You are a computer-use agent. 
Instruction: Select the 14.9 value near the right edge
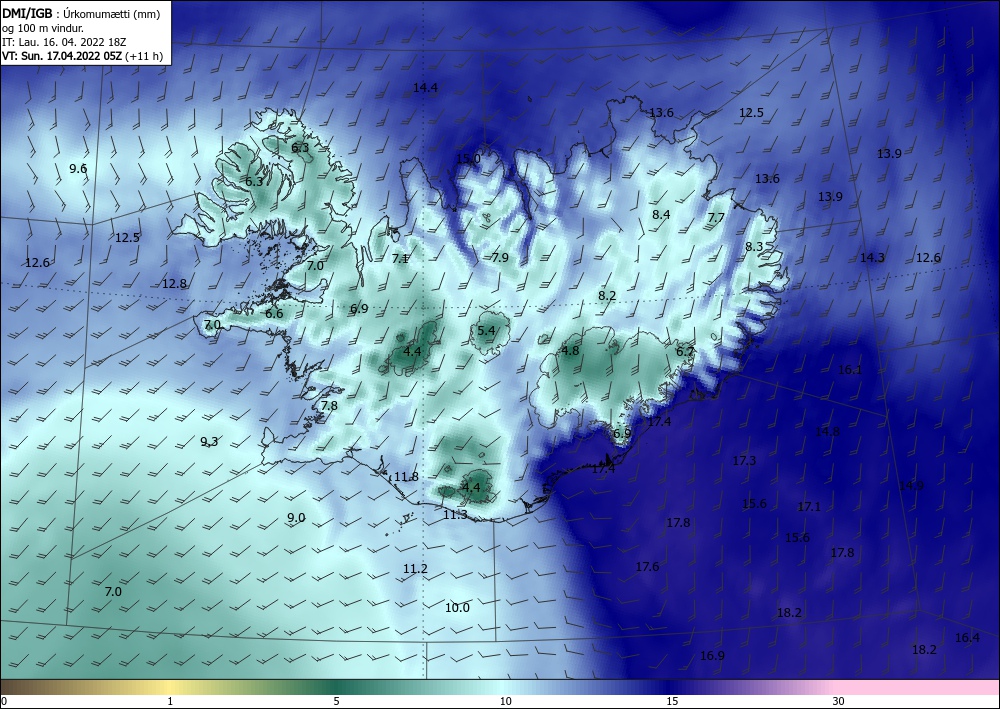point(911,485)
